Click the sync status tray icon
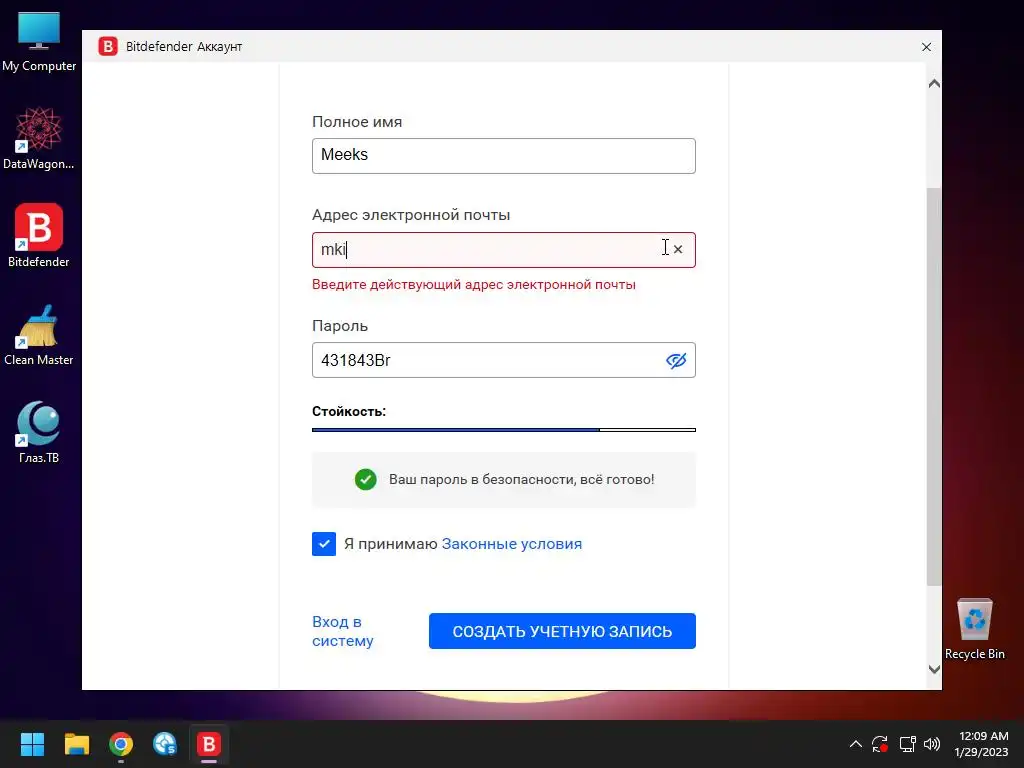 [880, 744]
